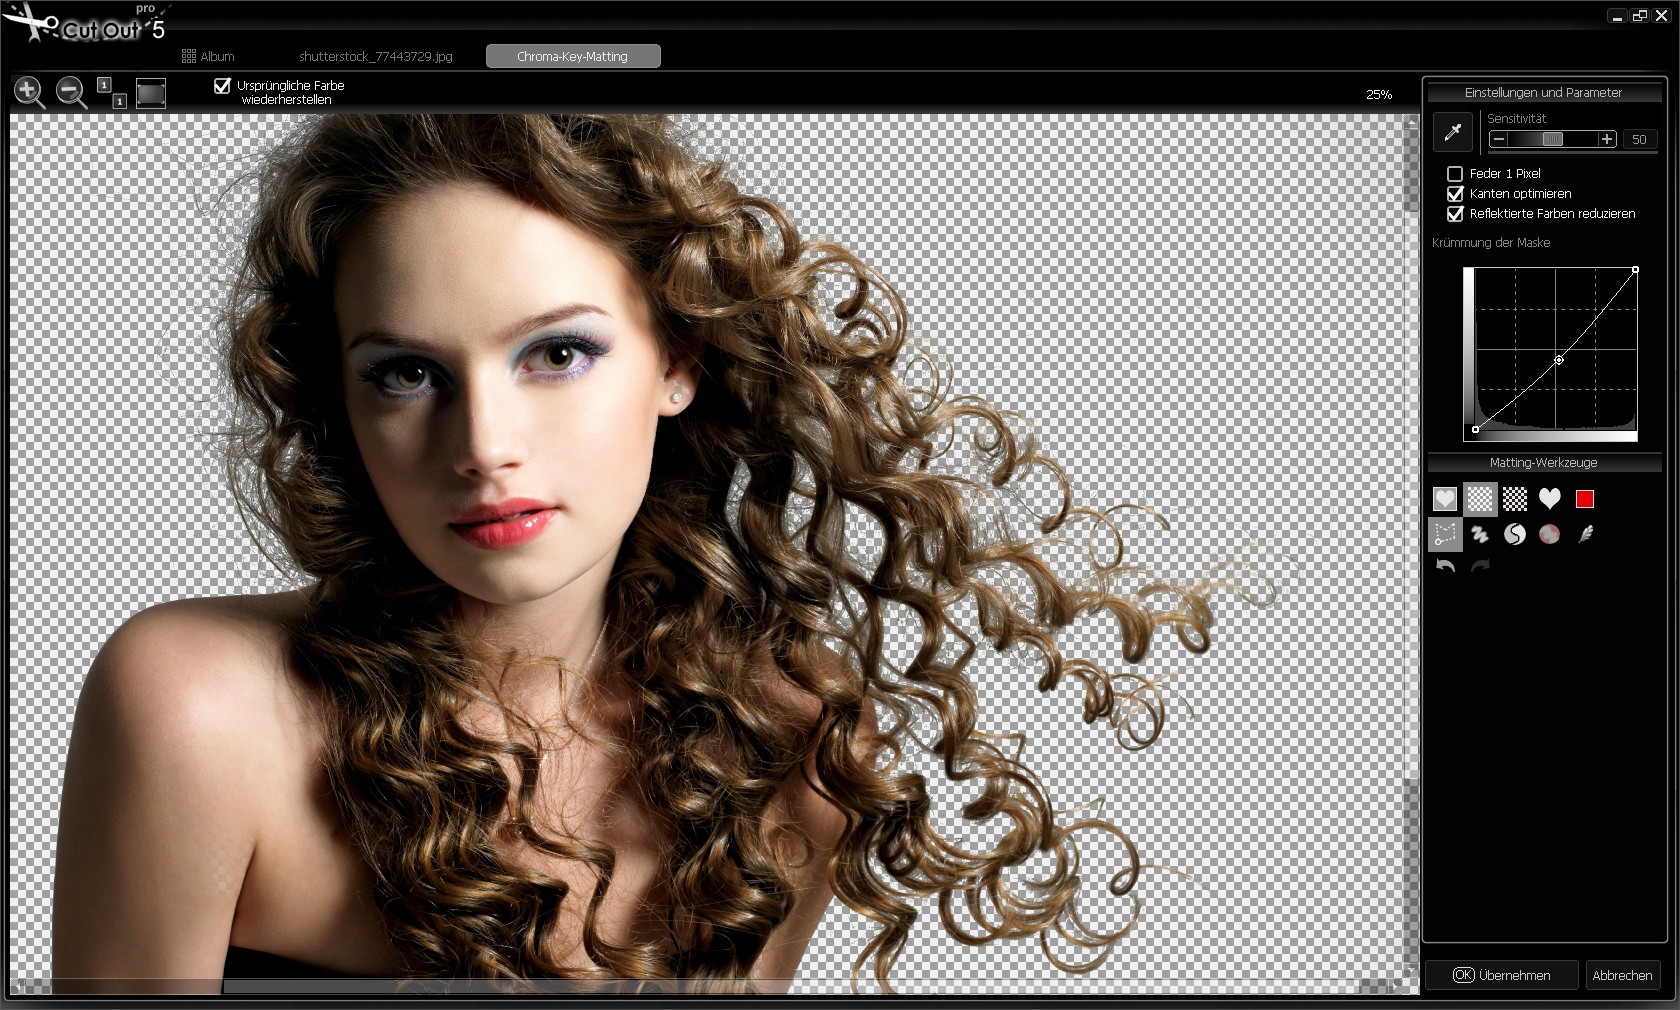Click Matting-Werkzeuge panel header
The width and height of the screenshot is (1680, 1010).
point(1544,463)
